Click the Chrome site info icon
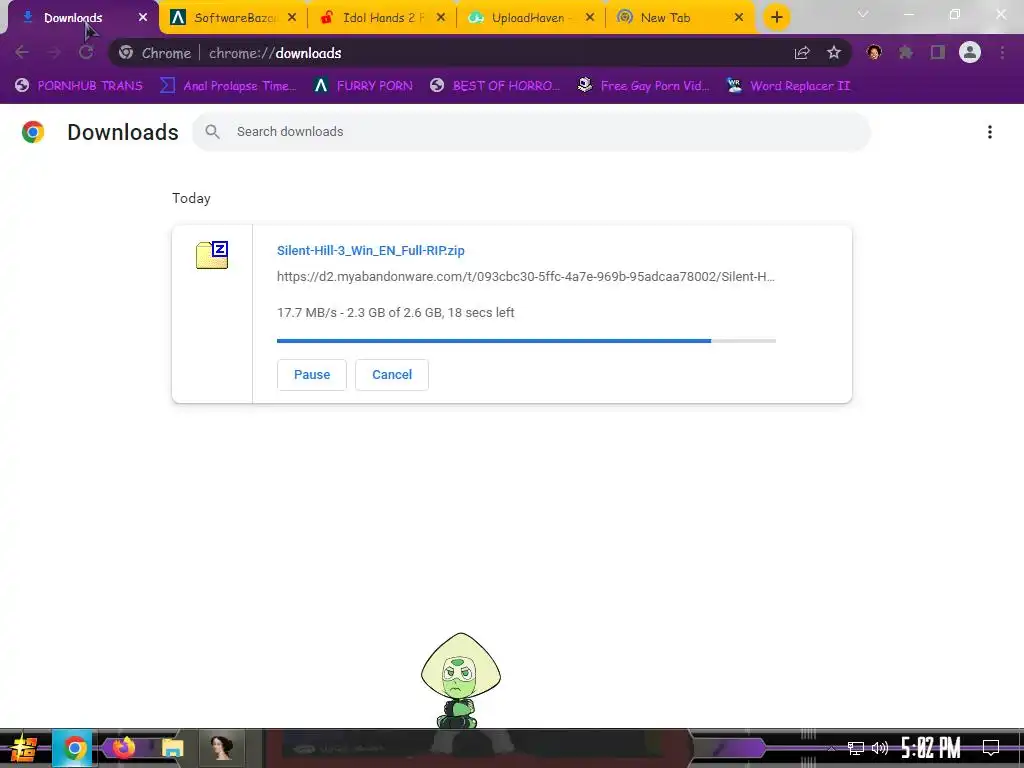This screenshot has height=768, width=1024. (x=127, y=53)
